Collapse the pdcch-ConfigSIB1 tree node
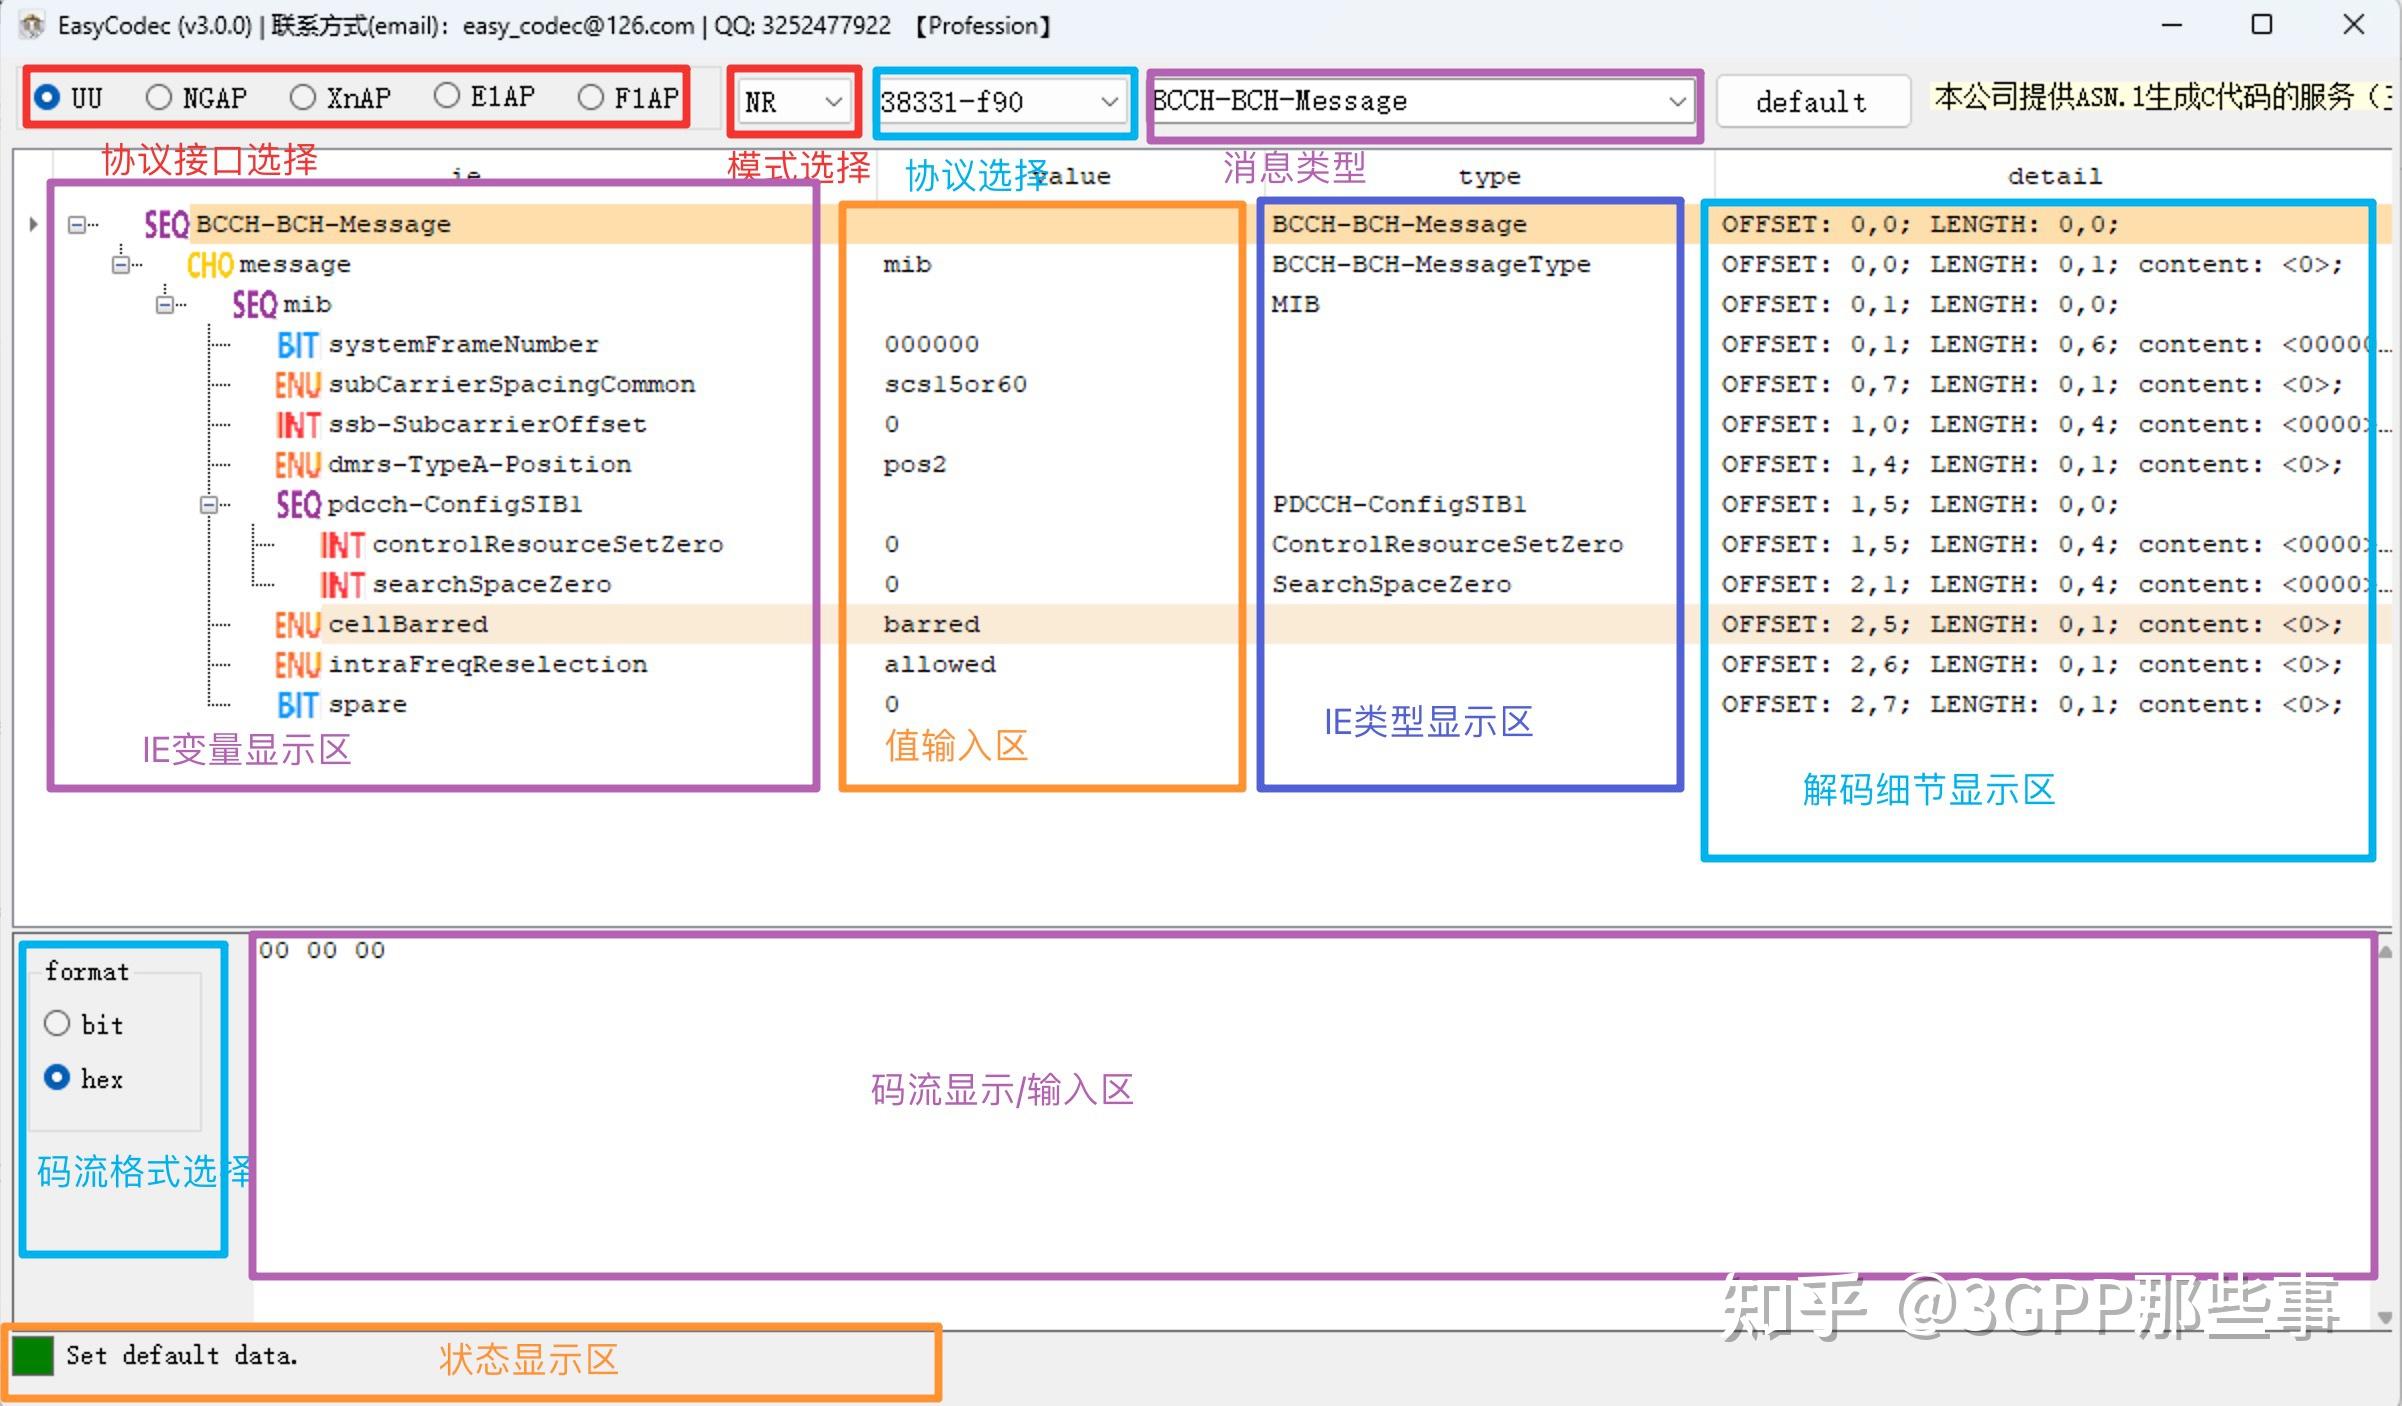2402x1406 pixels. pos(208,504)
